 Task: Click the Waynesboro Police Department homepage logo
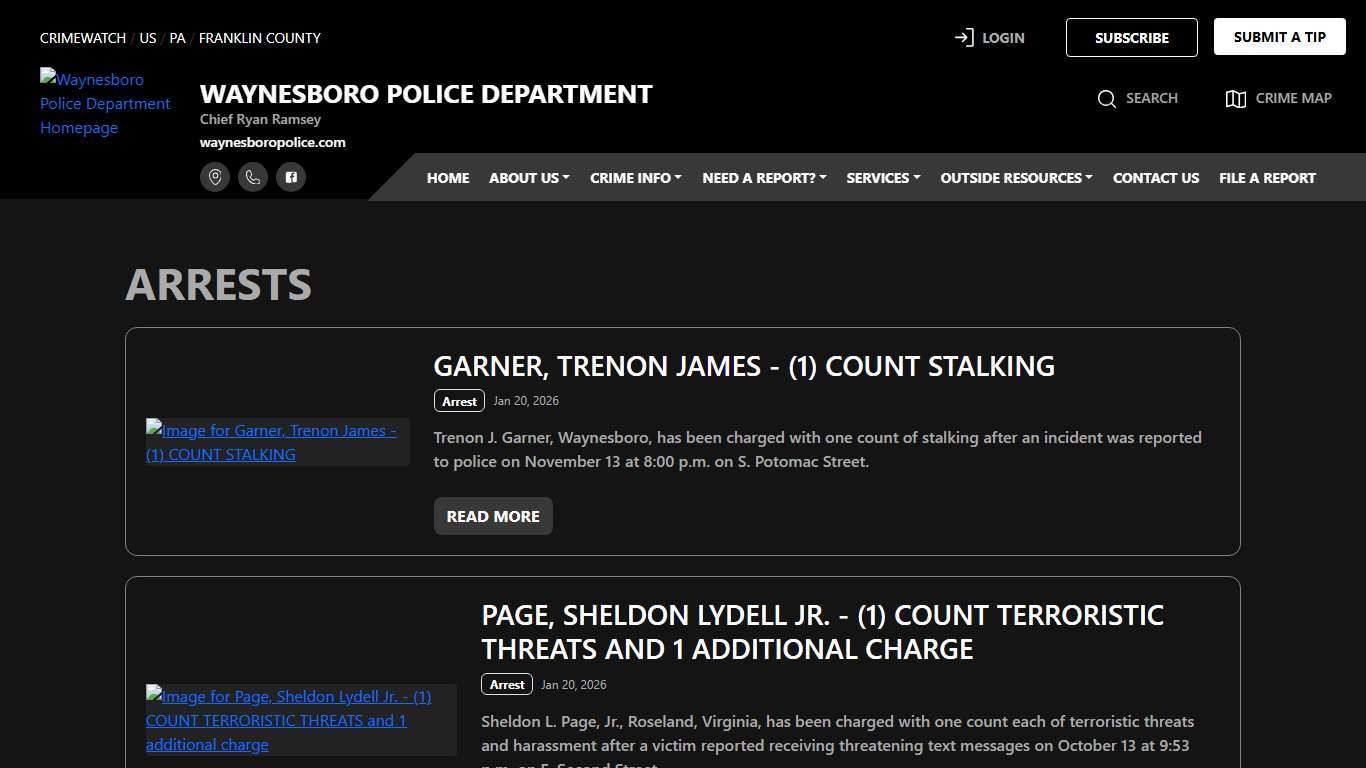pyautogui.click(x=105, y=103)
